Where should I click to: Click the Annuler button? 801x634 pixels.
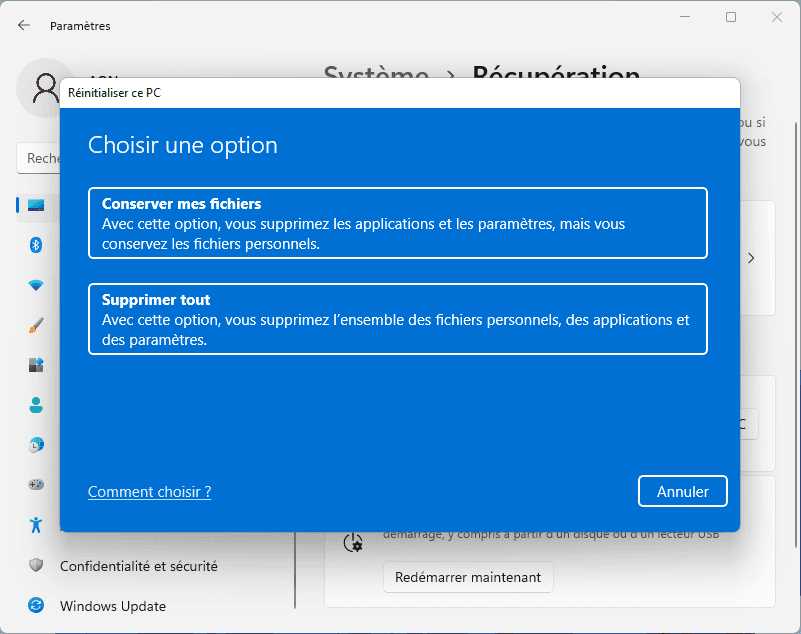[682, 491]
